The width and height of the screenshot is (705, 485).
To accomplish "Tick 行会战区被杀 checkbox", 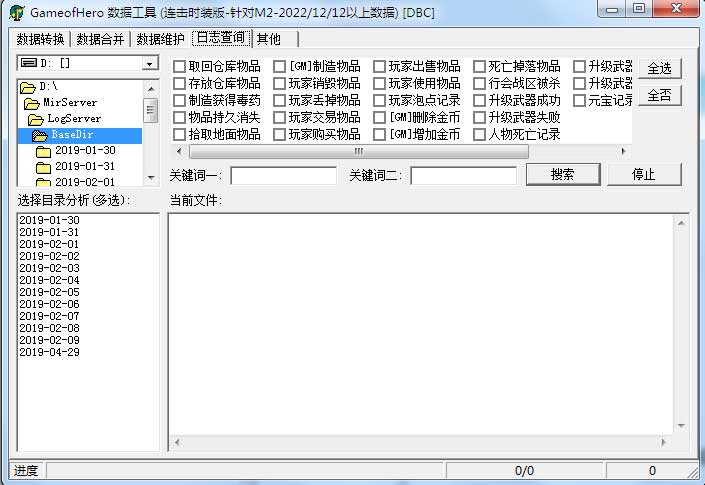I will [x=480, y=84].
